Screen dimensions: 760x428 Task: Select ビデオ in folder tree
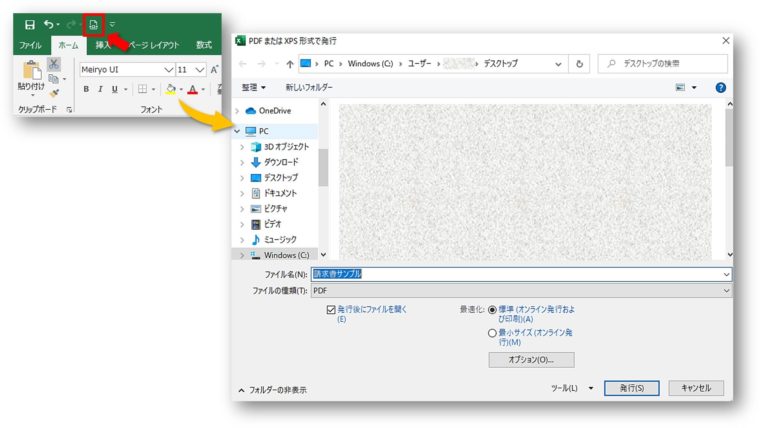[272, 224]
